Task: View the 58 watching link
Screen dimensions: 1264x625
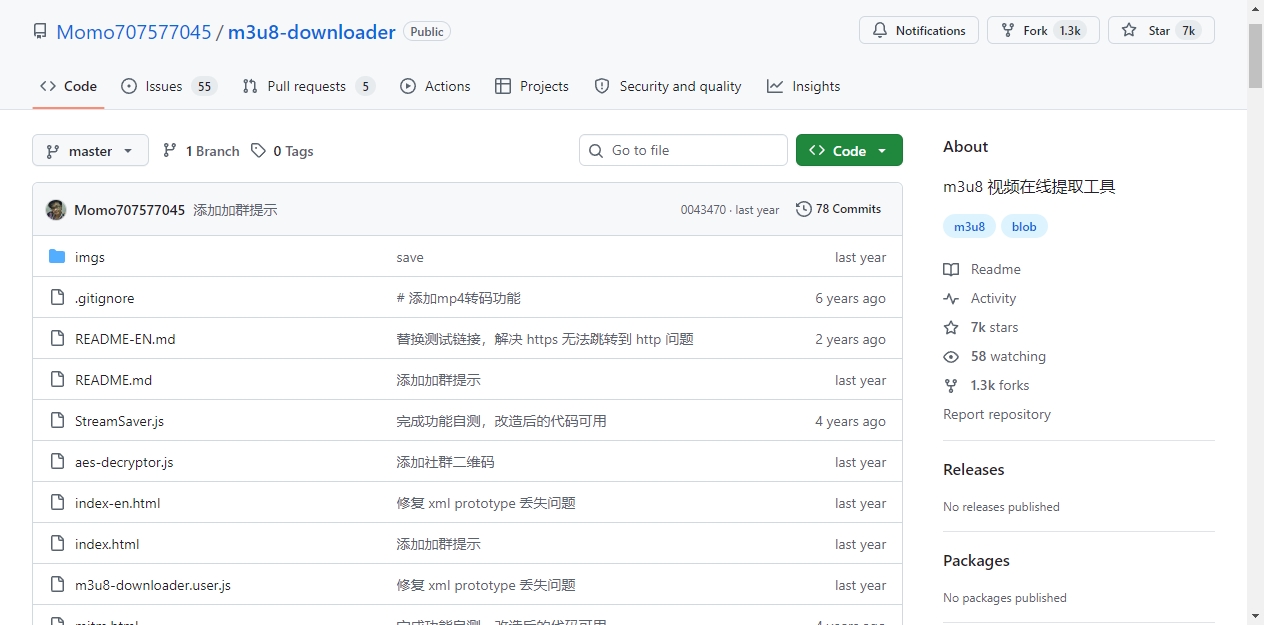Action: pos(995,356)
